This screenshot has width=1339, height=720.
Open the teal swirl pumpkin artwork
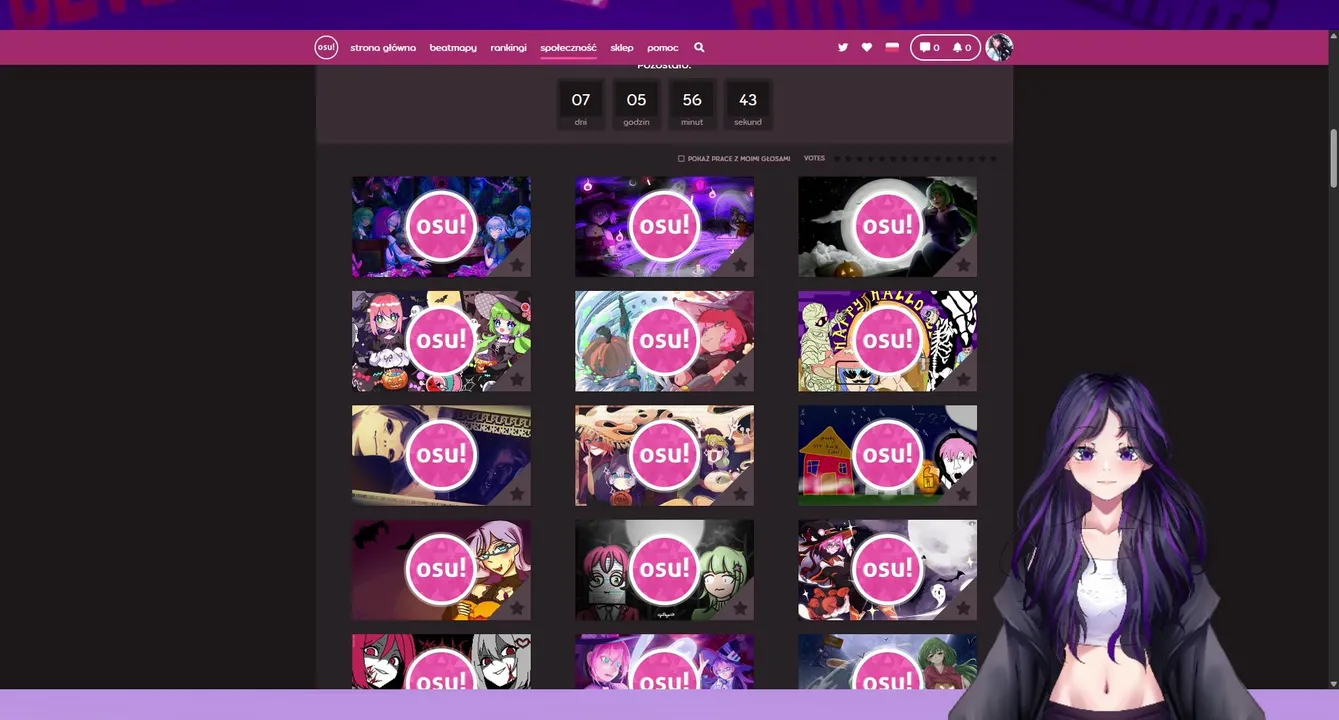pos(664,341)
